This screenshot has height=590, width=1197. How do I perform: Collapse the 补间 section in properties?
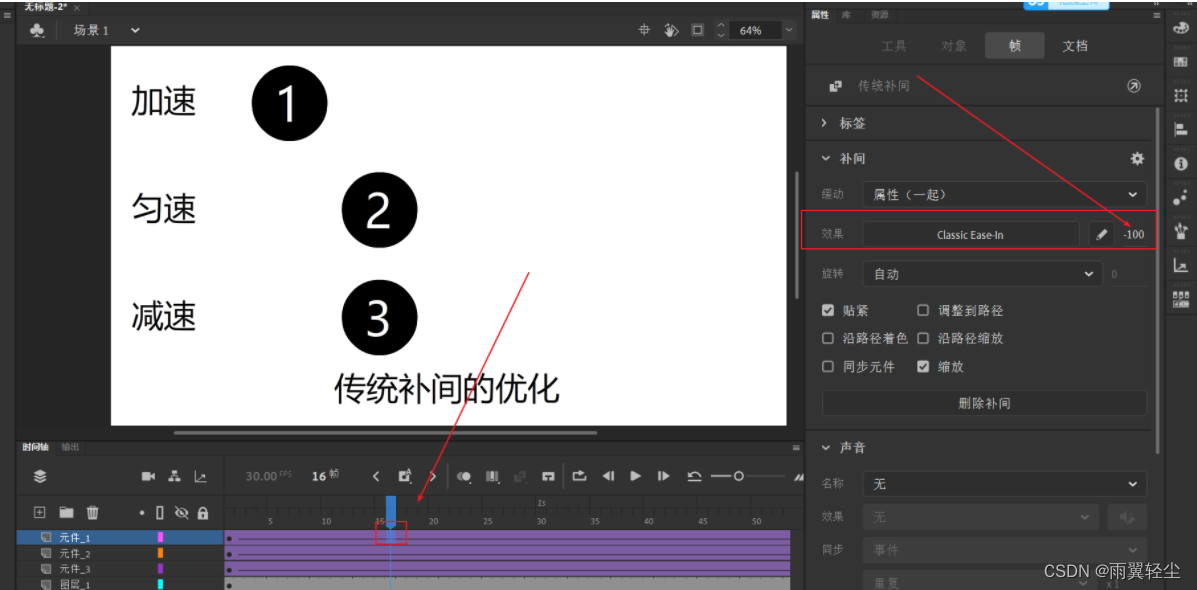827,158
